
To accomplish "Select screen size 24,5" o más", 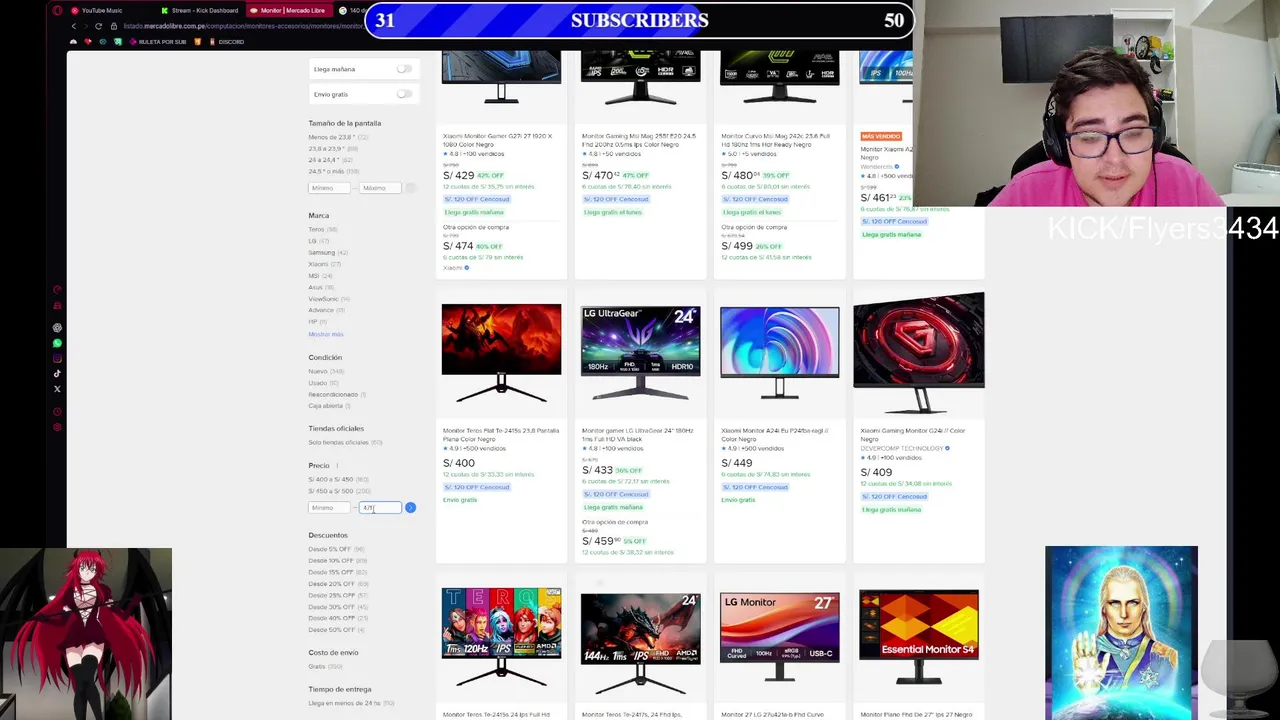I will click(327, 171).
